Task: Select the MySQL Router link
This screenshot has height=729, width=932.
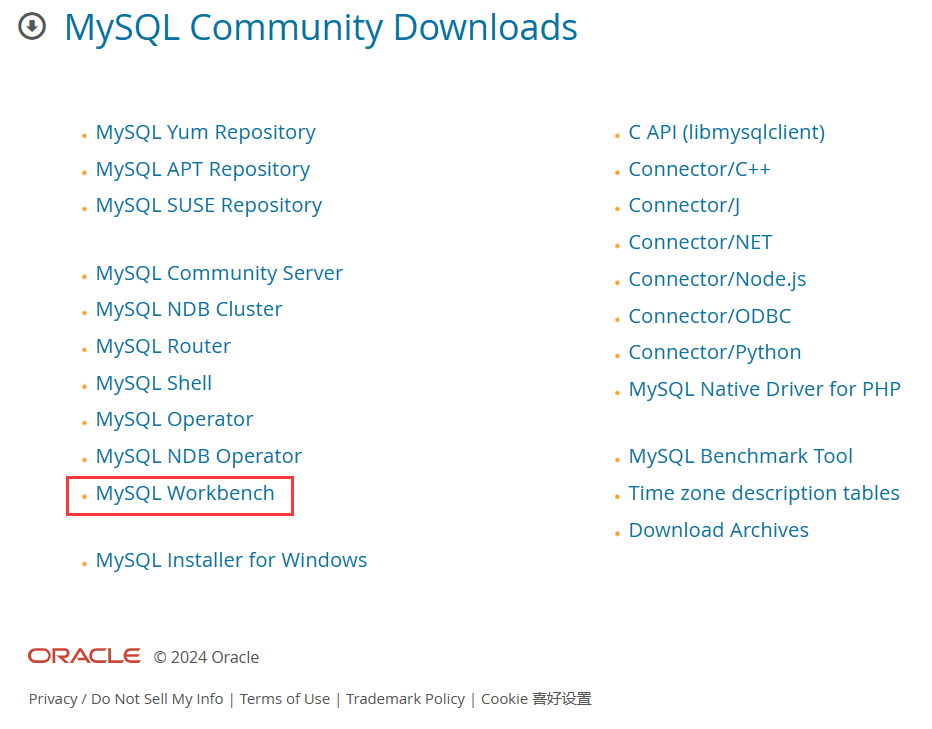Action: [x=163, y=346]
